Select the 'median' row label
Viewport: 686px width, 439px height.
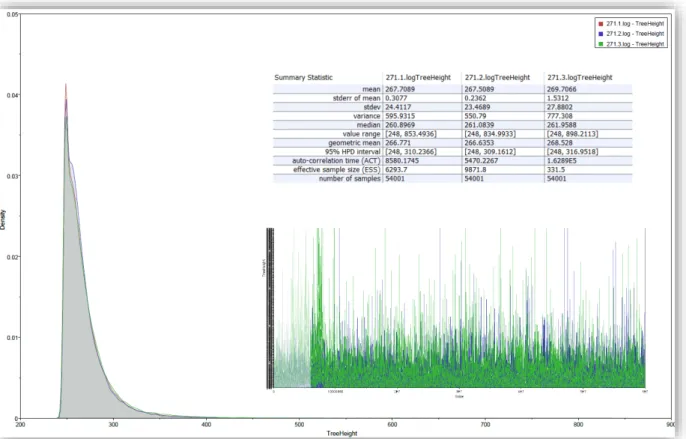[369, 125]
